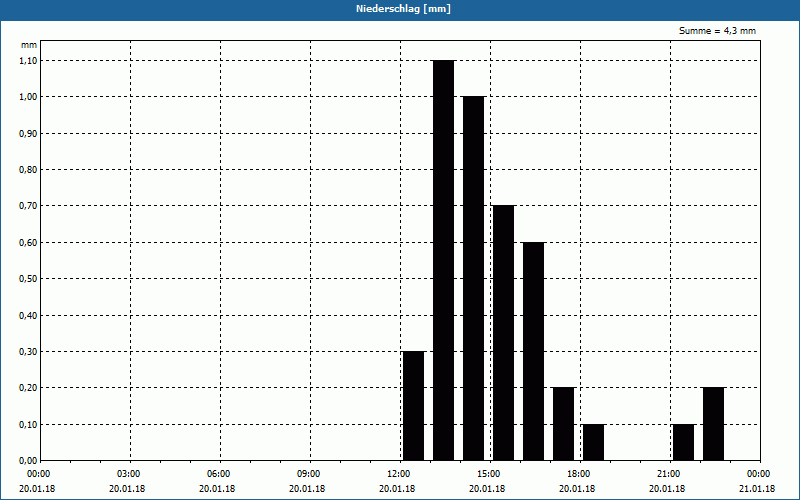Viewport: 800px width, 500px height.
Task: Select the "00:00" label above 21.01.18
Action: point(760,474)
